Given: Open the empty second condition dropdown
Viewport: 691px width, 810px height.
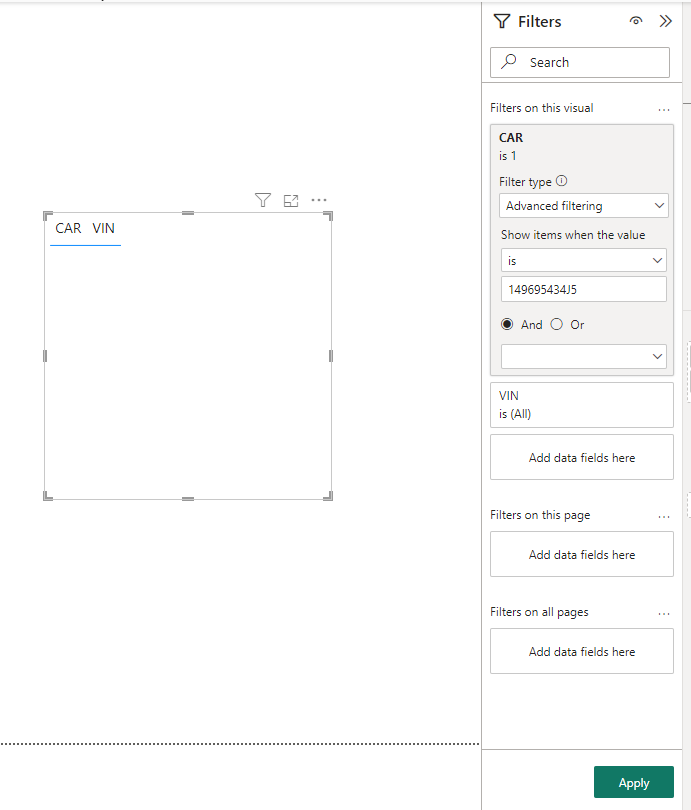Looking at the screenshot, I should 584,356.
